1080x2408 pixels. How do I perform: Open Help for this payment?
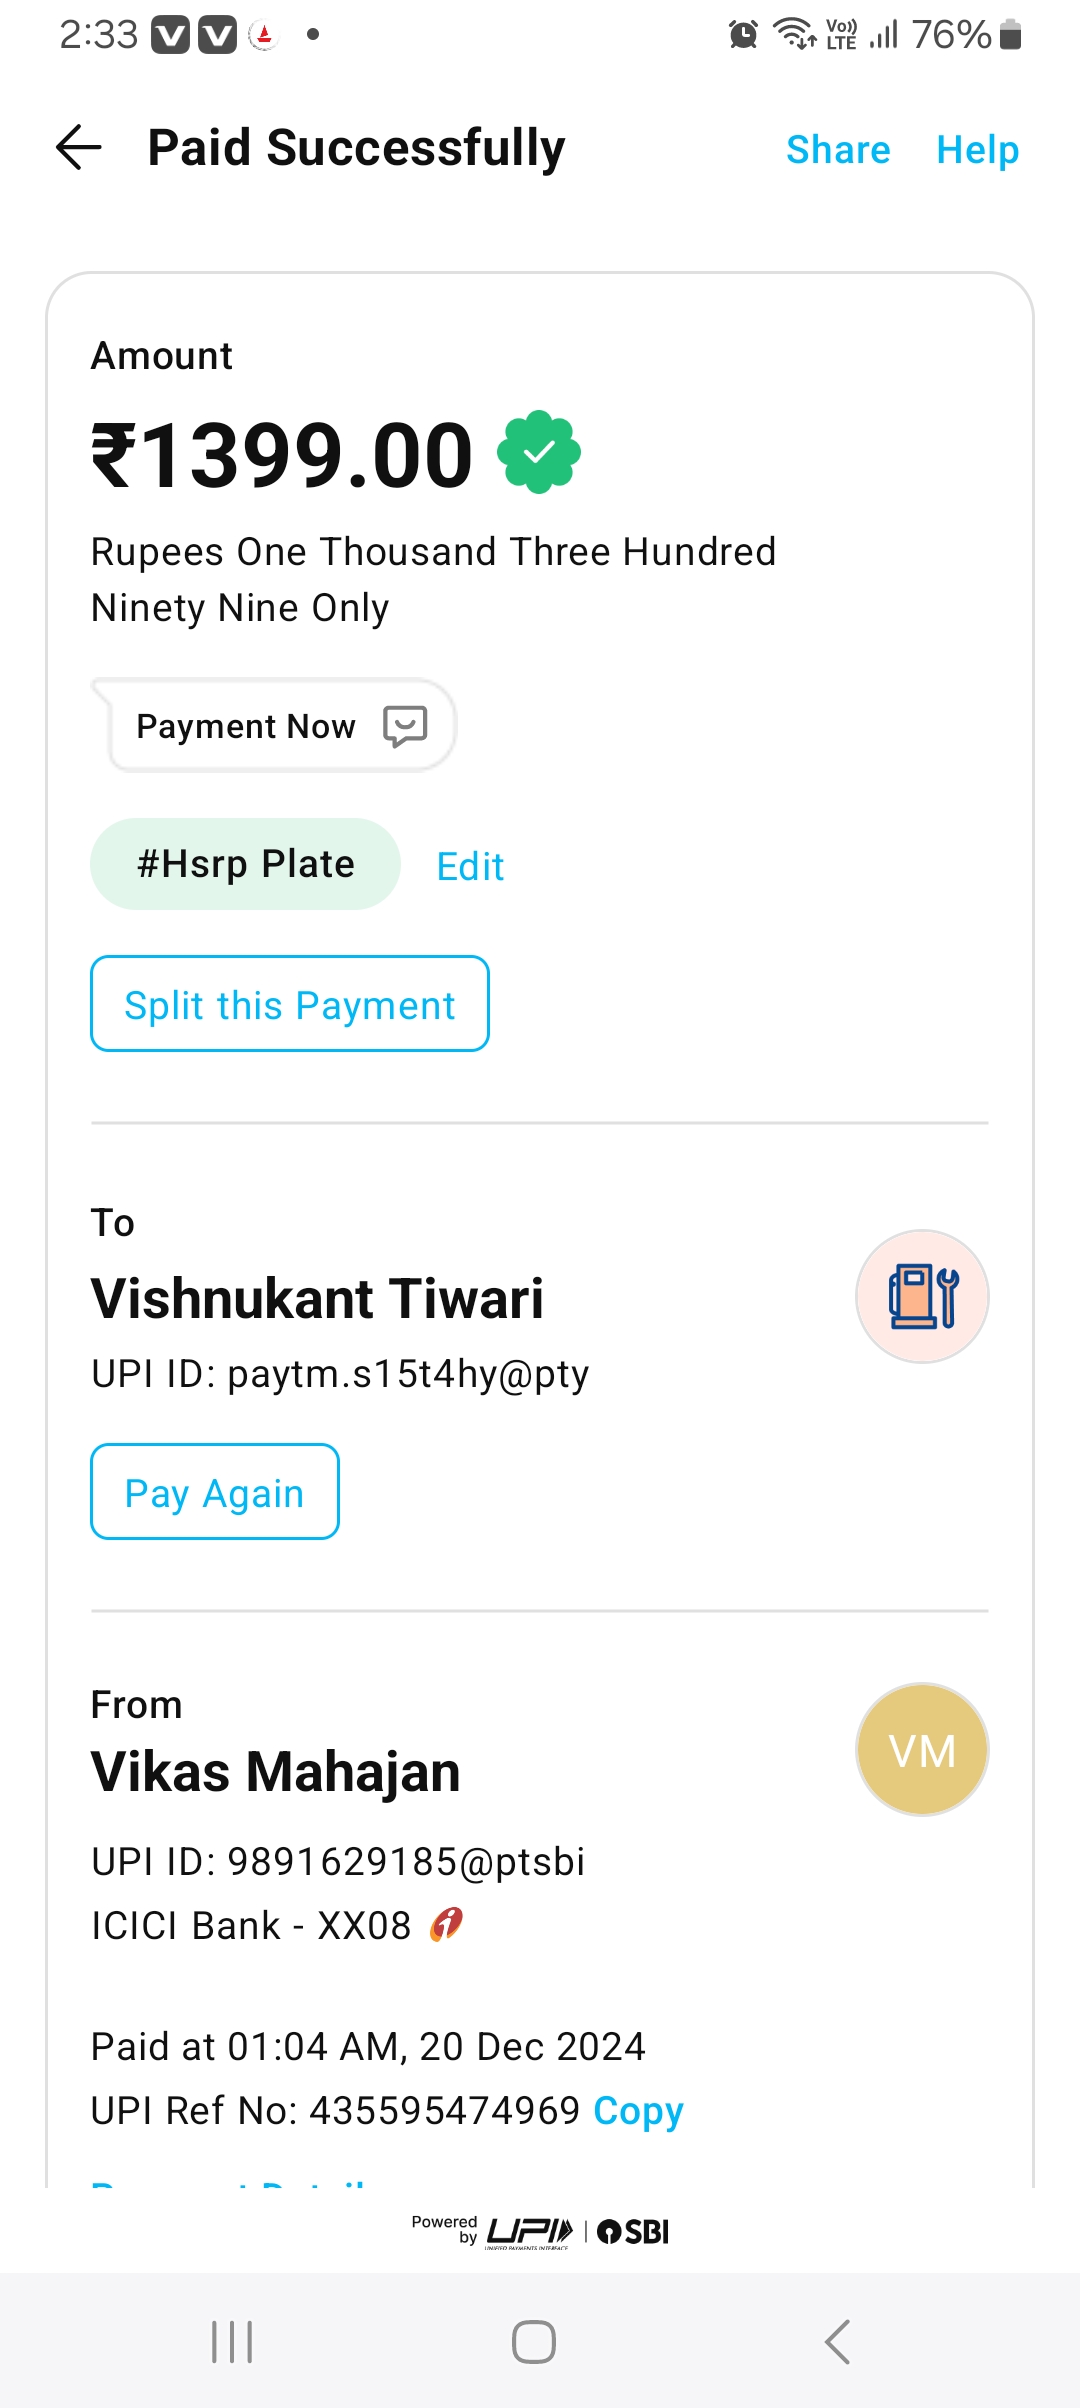coord(977,150)
